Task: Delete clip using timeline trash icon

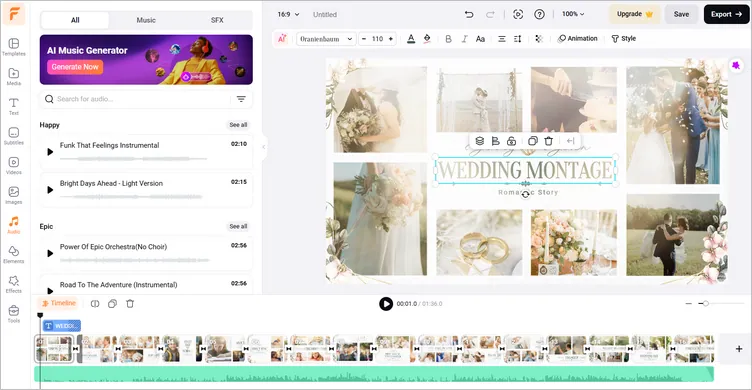Action: 130,304
